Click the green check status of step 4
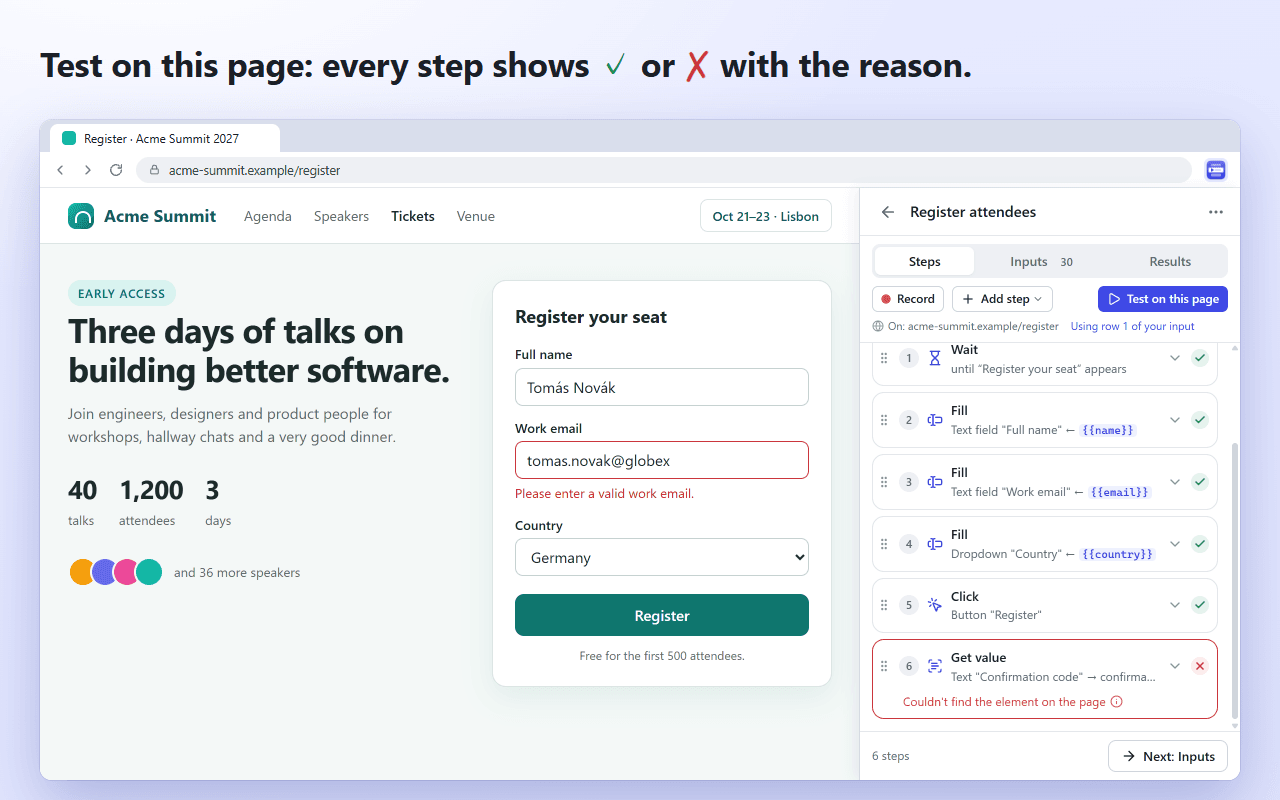 tap(1200, 544)
